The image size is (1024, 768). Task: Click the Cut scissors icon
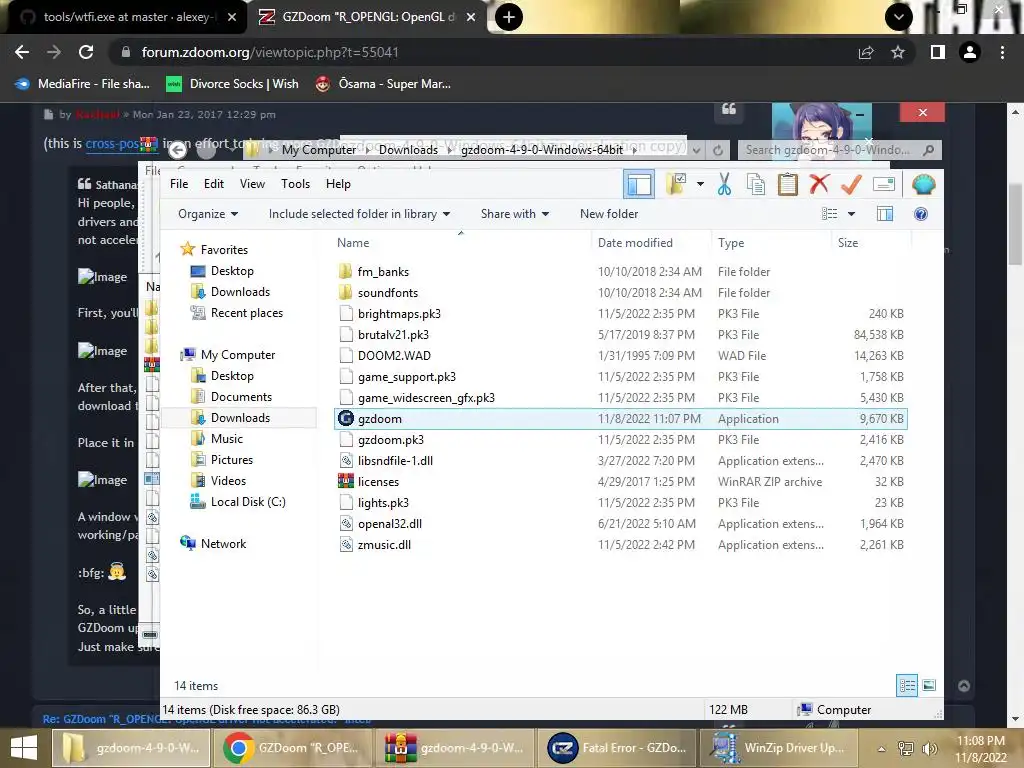[x=724, y=185]
